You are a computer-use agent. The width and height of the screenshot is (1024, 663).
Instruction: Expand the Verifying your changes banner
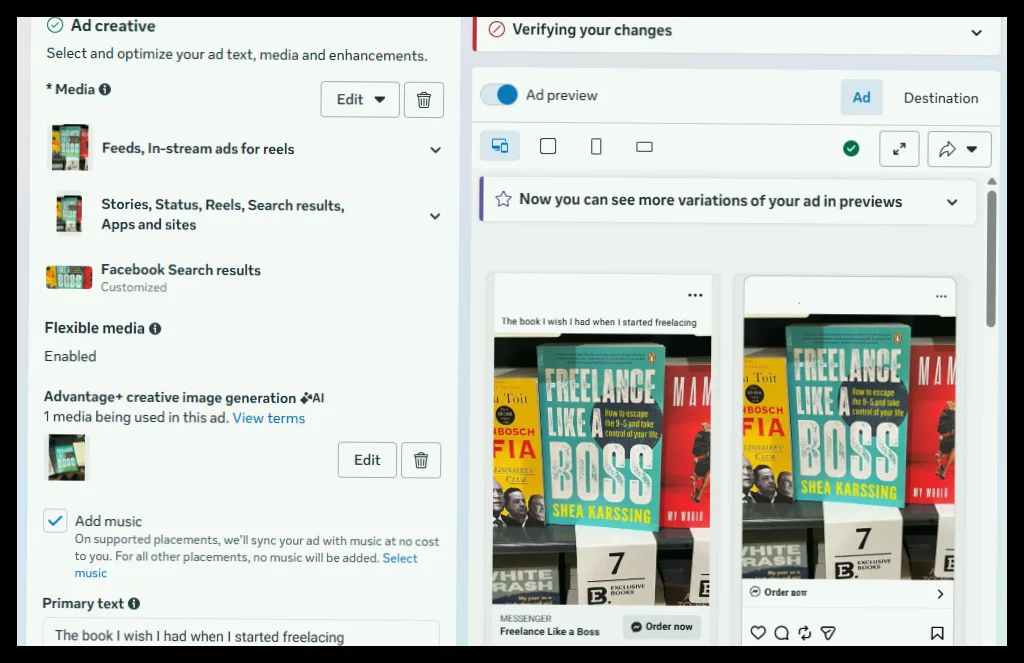click(976, 33)
